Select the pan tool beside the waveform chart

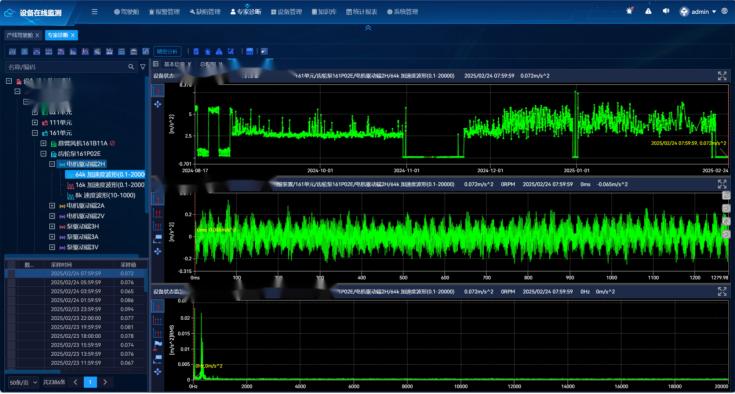(x=158, y=252)
